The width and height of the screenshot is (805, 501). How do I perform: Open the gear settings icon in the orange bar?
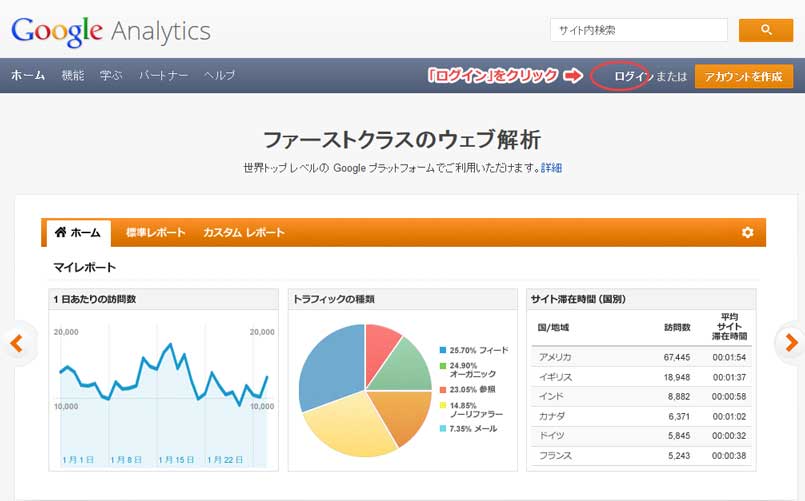(x=748, y=232)
